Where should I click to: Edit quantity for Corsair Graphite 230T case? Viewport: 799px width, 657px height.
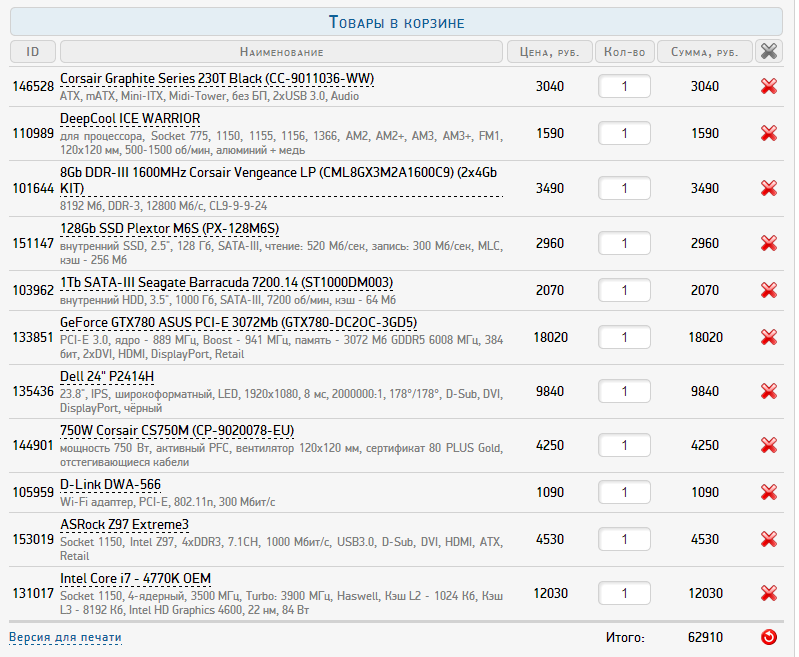(x=624, y=86)
